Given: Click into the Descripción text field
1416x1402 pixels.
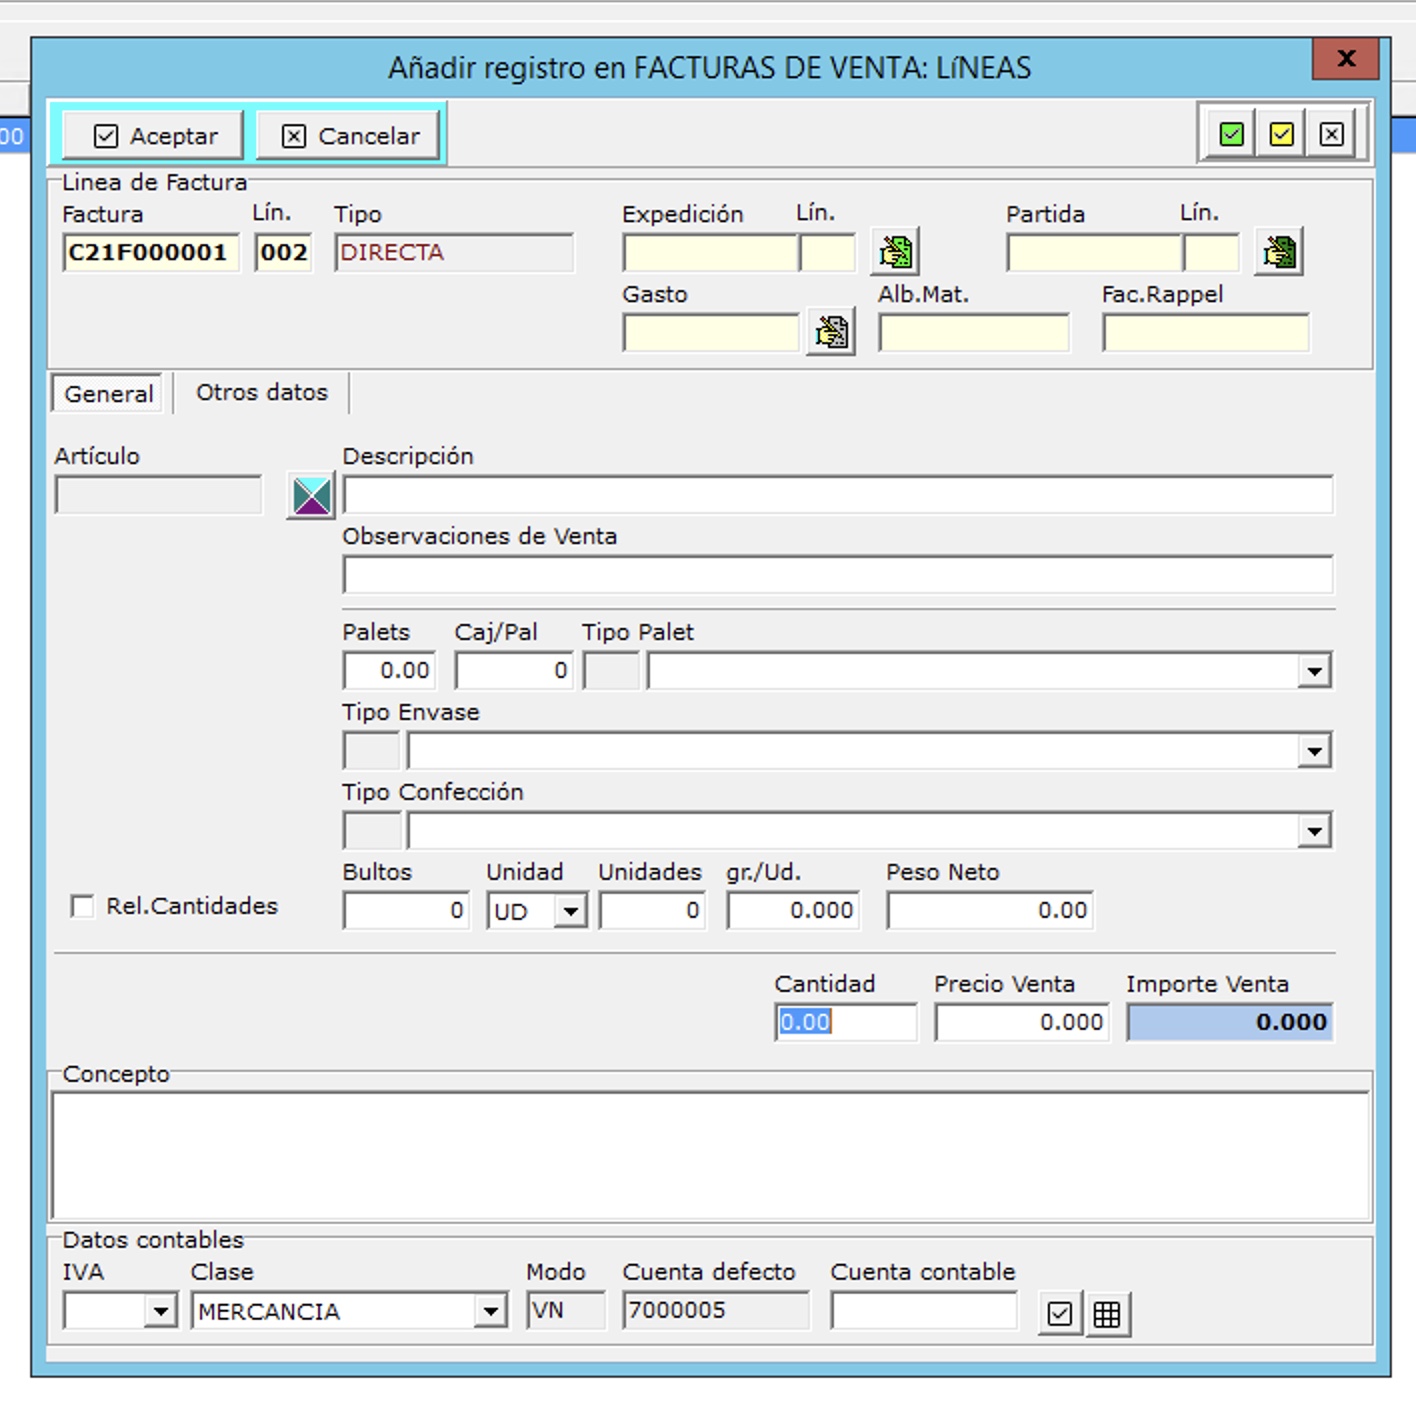Looking at the screenshot, I should (x=837, y=495).
